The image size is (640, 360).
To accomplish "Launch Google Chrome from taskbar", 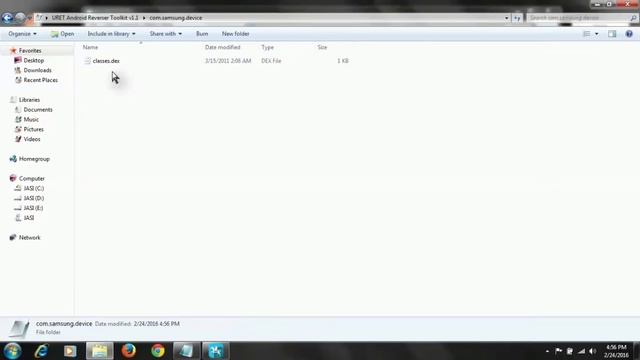I will click(x=158, y=351).
